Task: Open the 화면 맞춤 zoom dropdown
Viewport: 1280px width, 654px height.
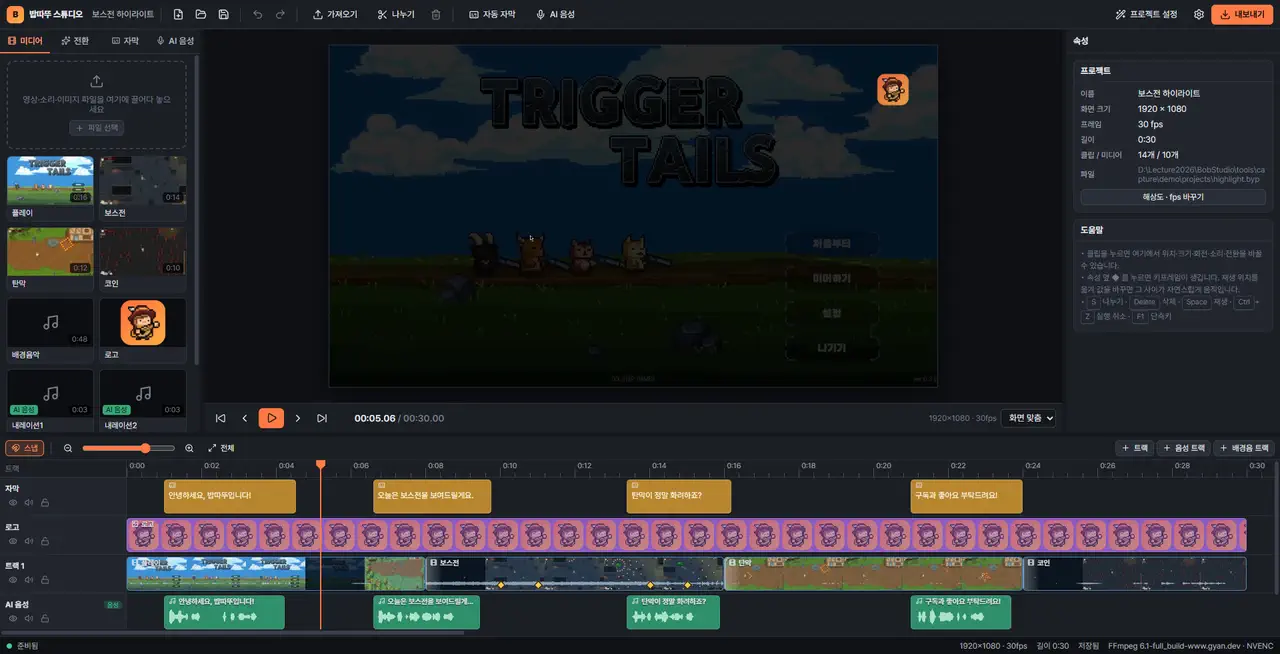Action: (1030, 418)
